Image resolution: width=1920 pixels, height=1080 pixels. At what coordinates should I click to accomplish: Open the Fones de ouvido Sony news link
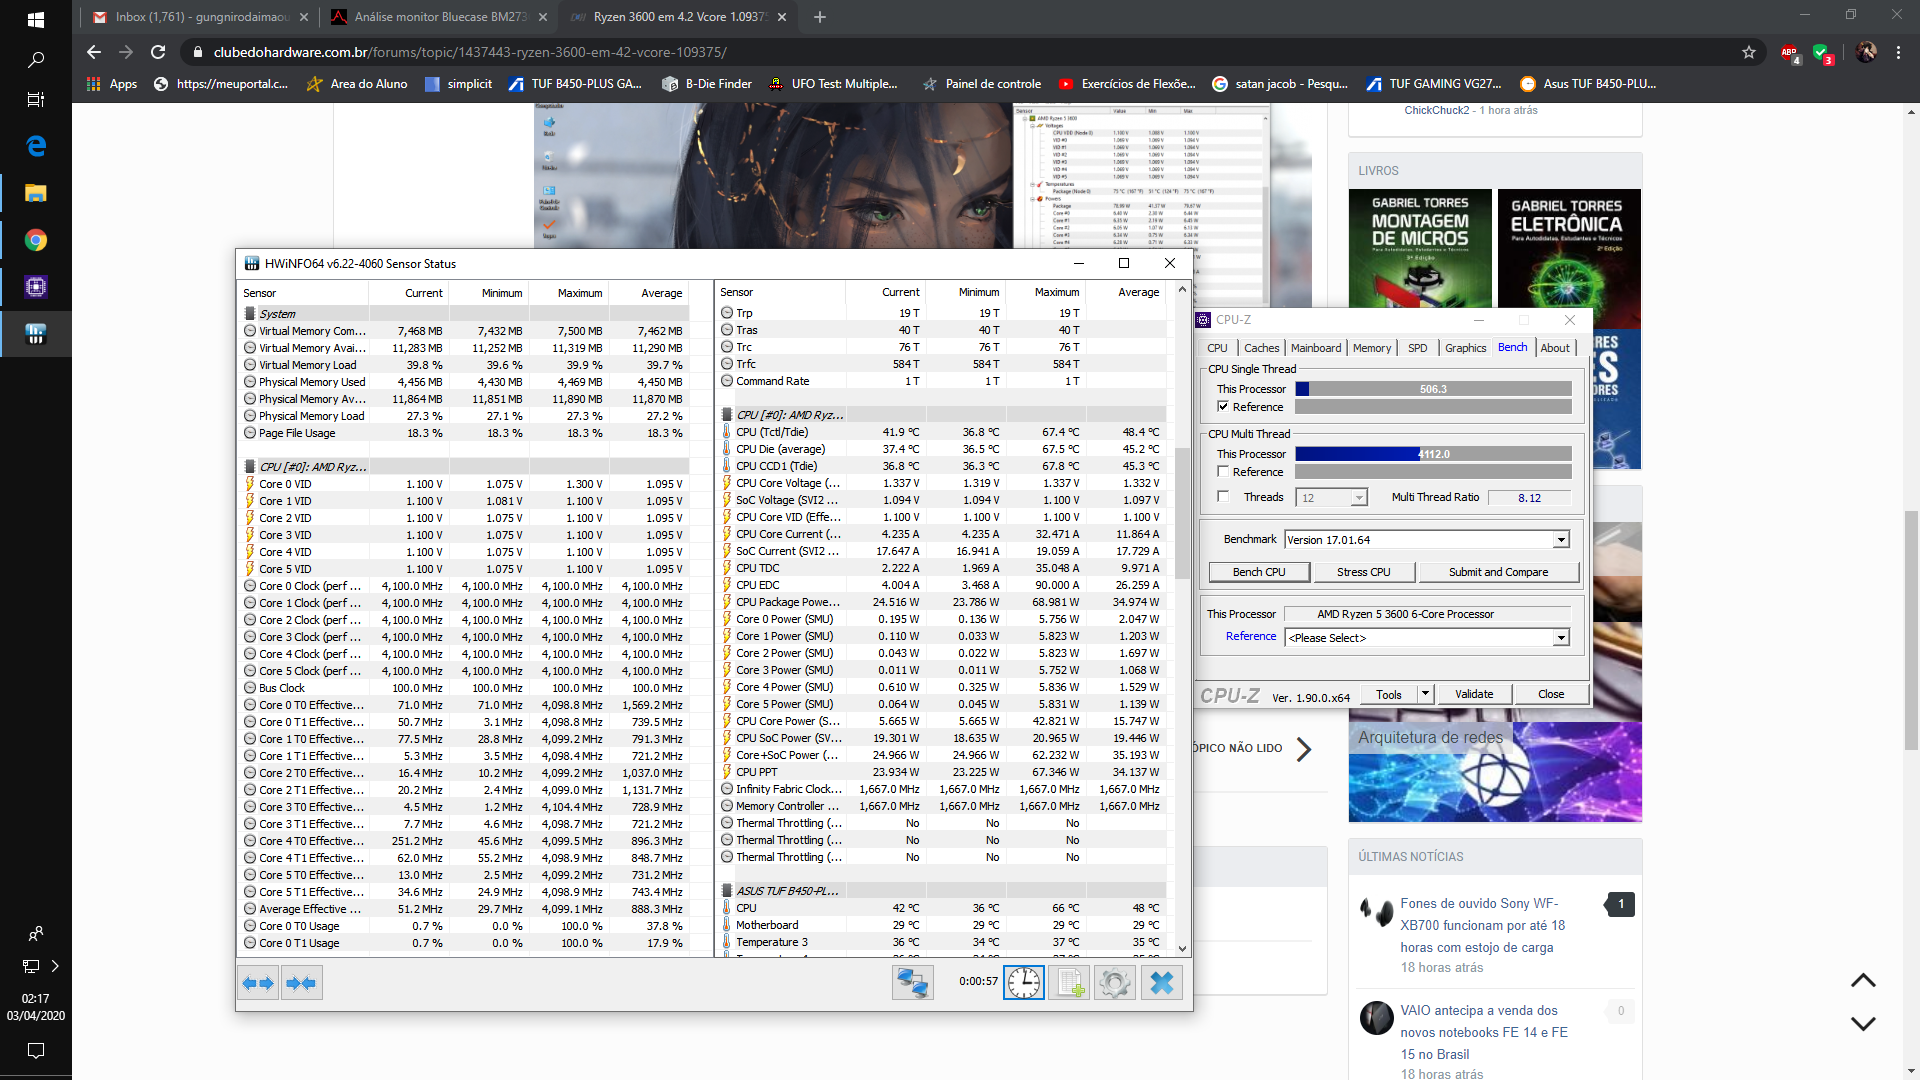(x=1483, y=925)
